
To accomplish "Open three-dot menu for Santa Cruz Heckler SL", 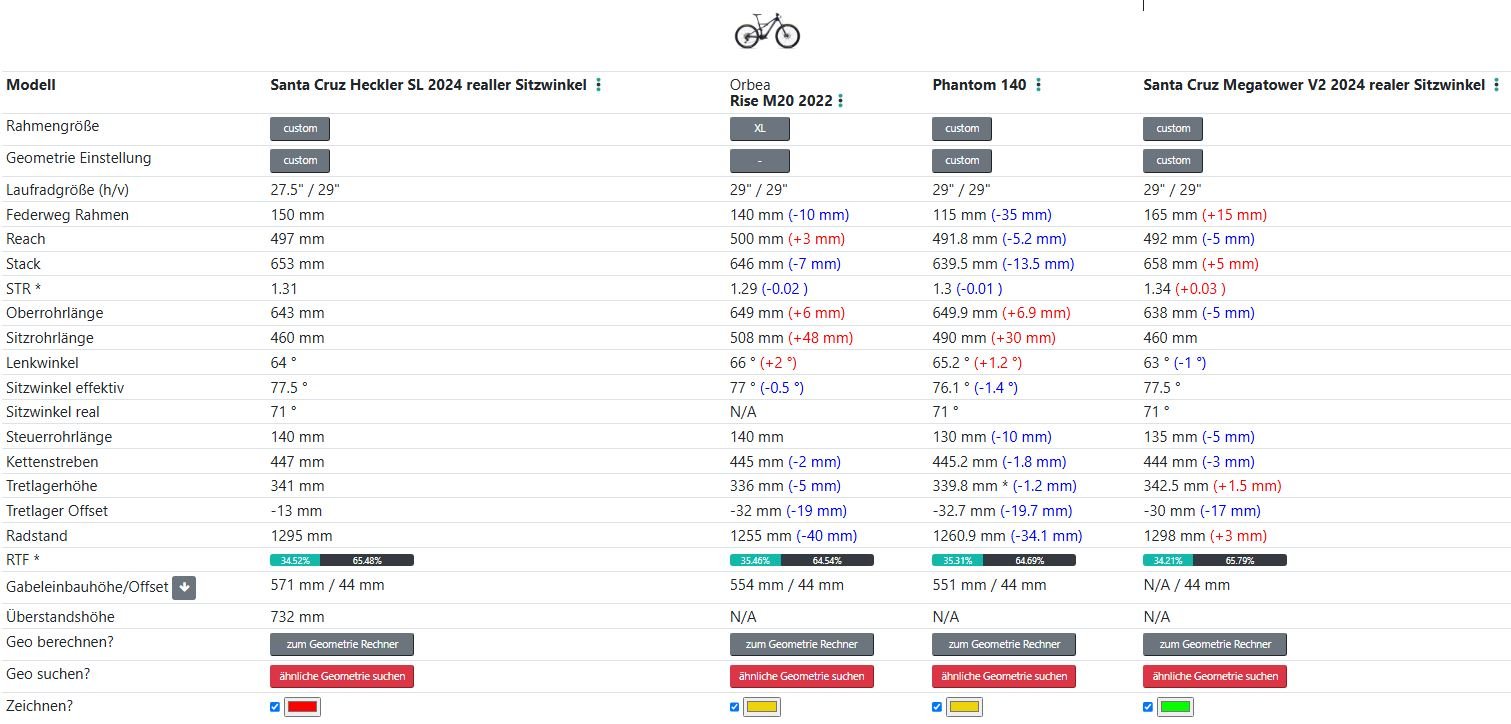I will 598,85.
